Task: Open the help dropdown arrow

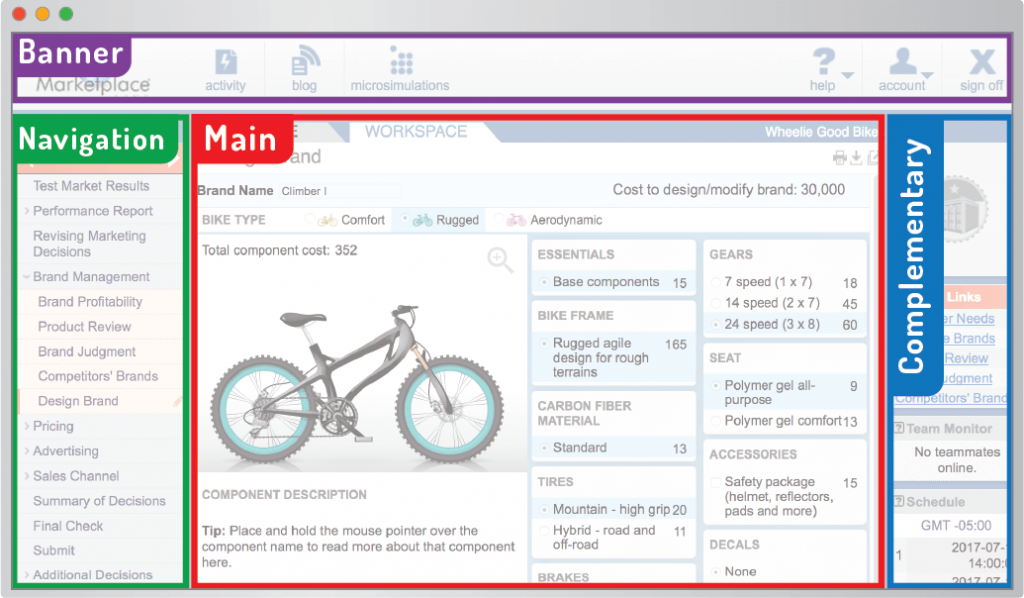Action: (848, 75)
